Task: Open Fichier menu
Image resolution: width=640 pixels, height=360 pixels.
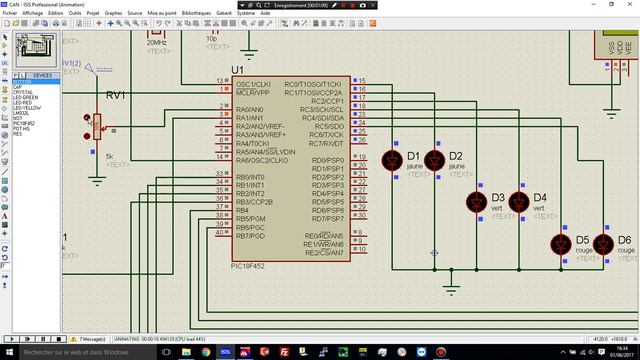Action: click(x=10, y=13)
